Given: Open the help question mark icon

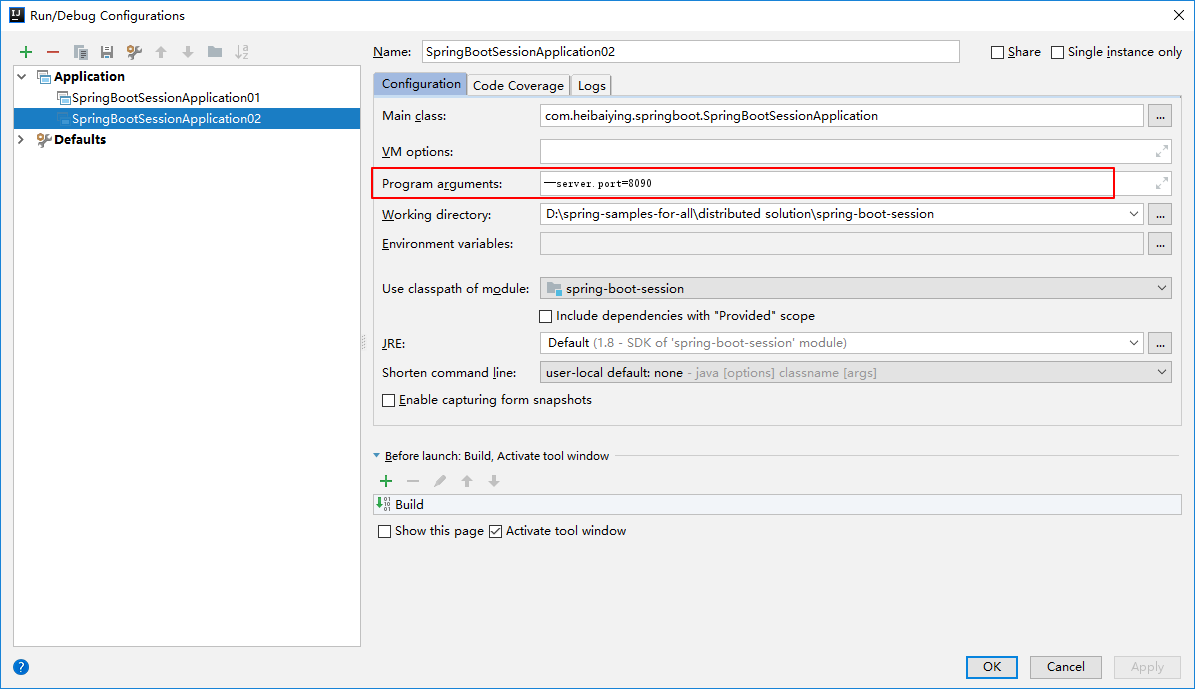Looking at the screenshot, I should [x=21, y=667].
